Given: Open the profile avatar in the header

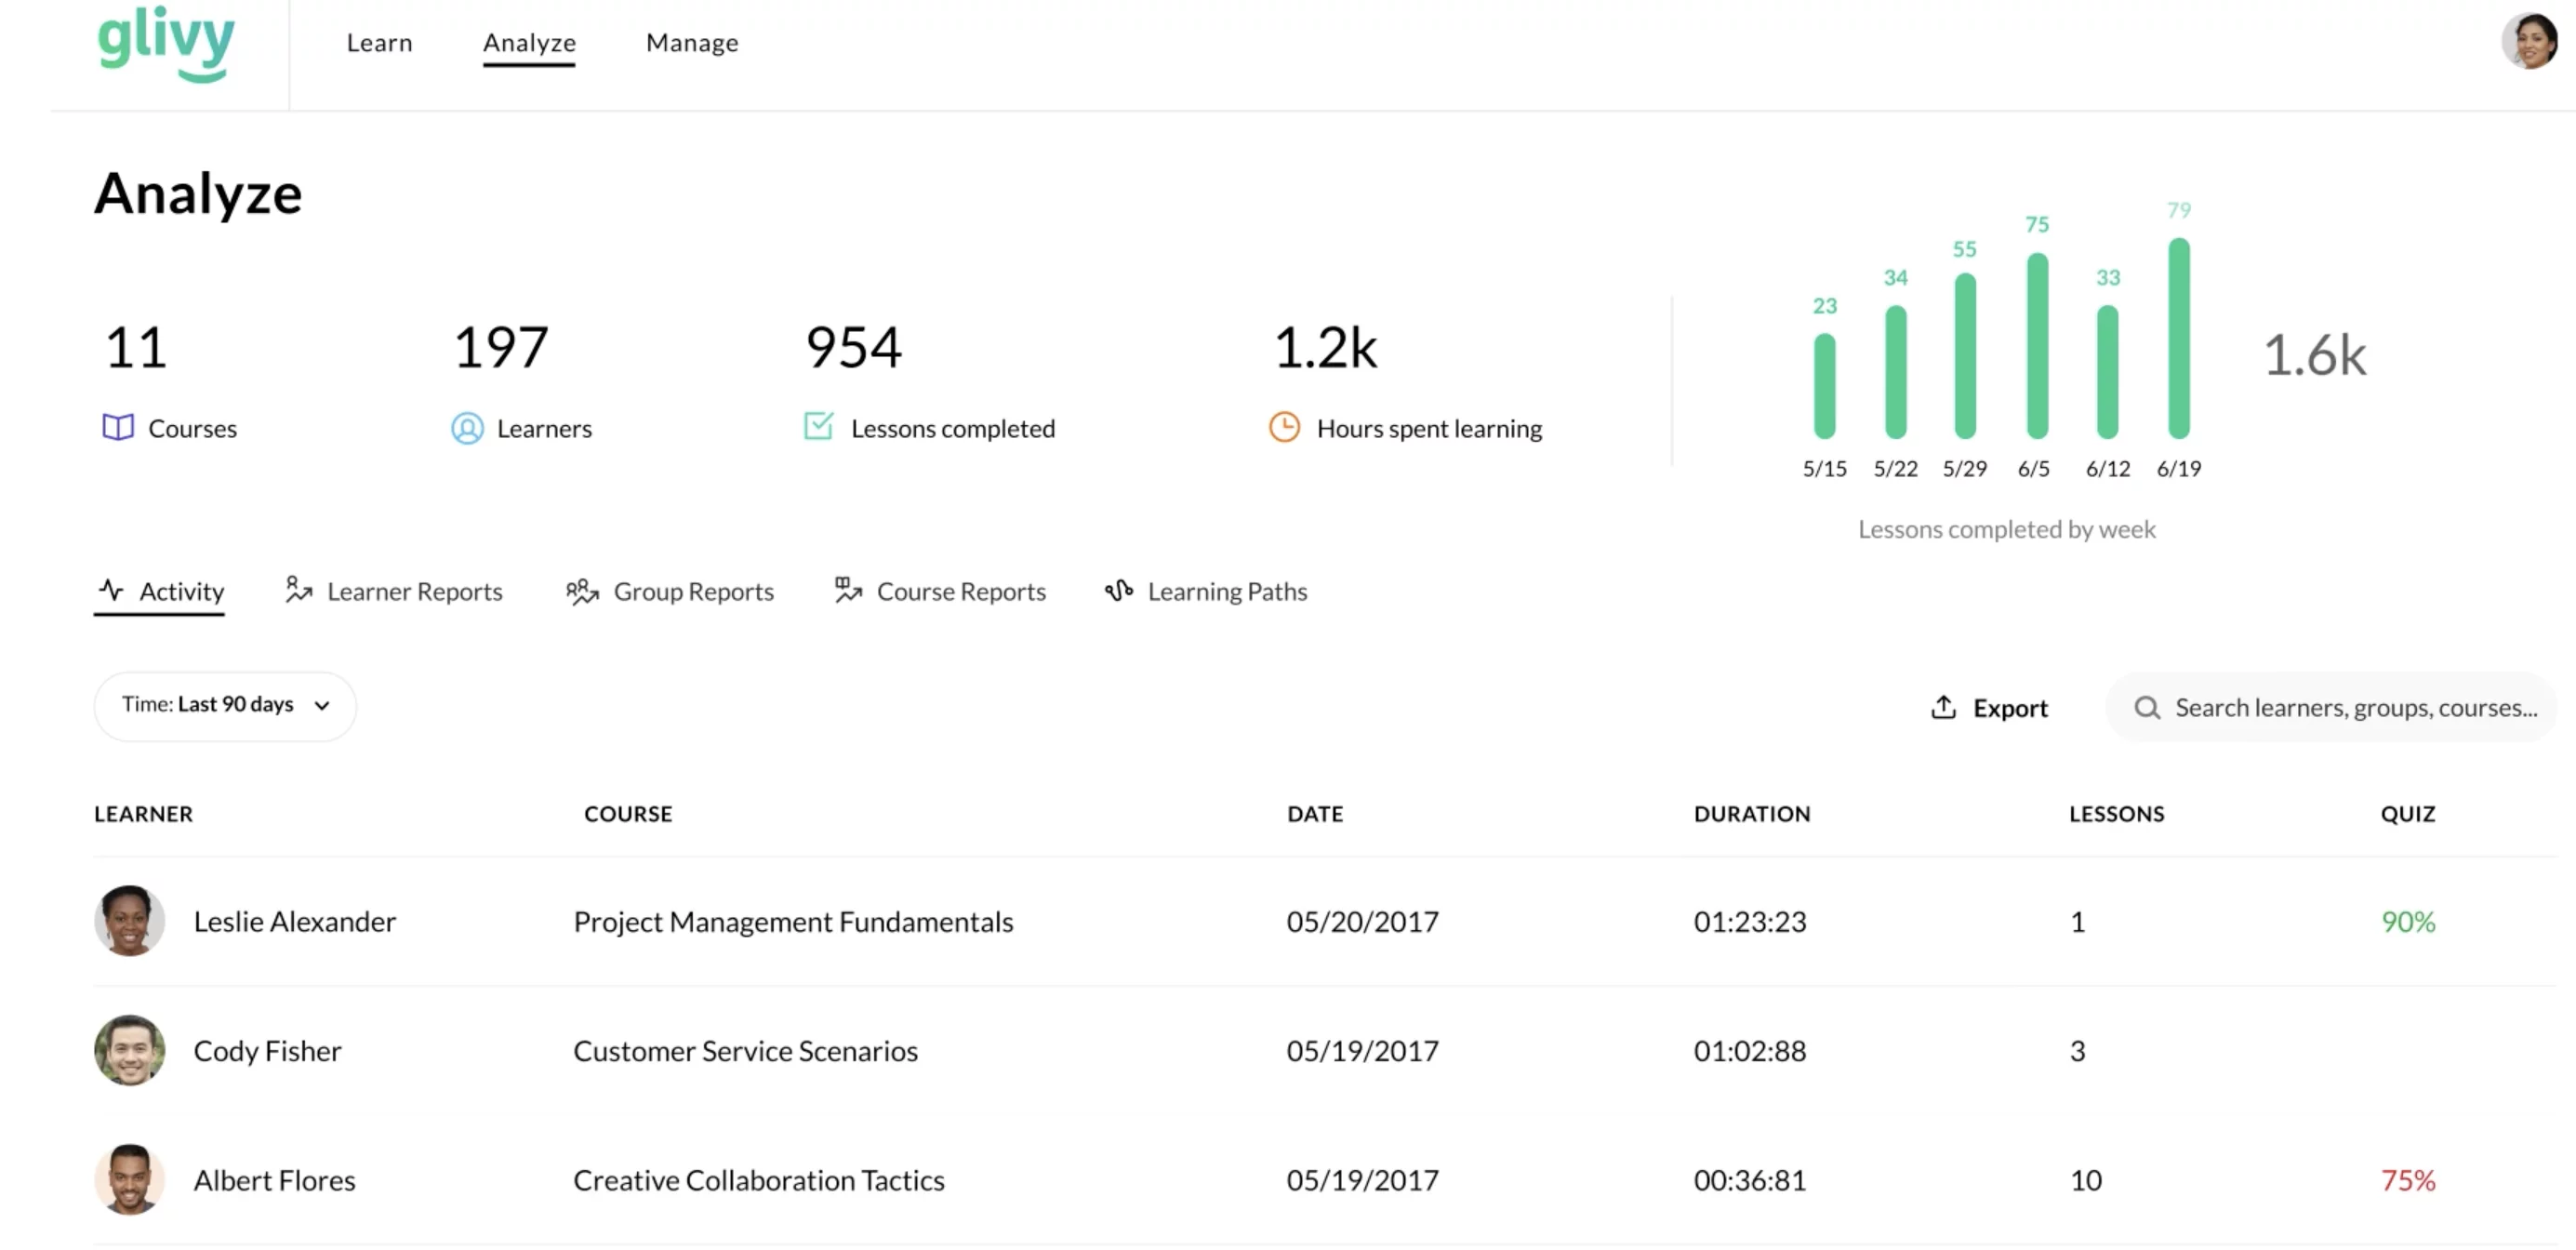Looking at the screenshot, I should [2530, 41].
